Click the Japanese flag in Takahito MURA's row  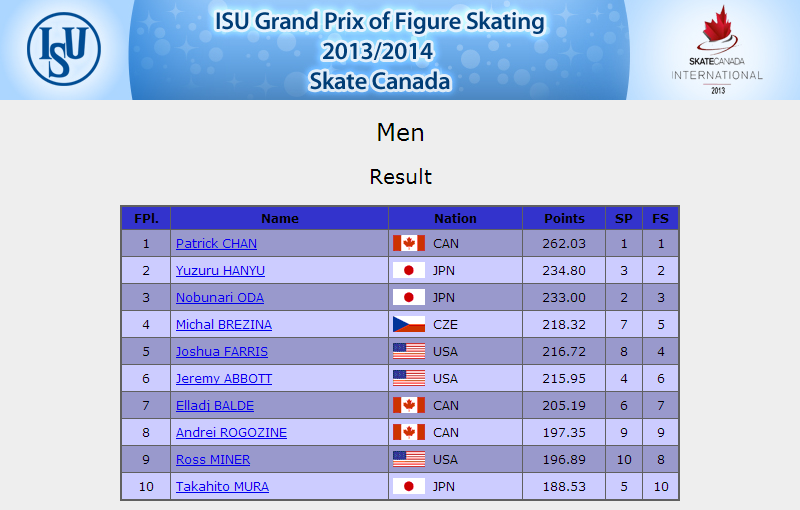point(409,487)
